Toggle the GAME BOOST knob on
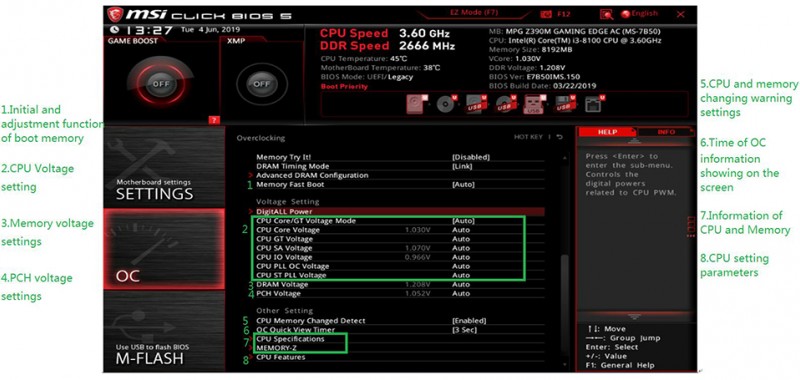The image size is (800, 380). tap(160, 84)
